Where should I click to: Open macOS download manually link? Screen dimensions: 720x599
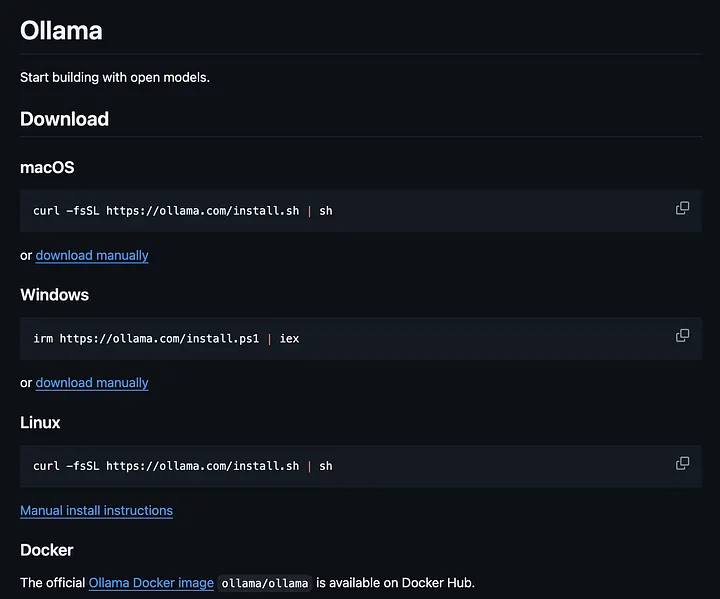click(x=92, y=255)
